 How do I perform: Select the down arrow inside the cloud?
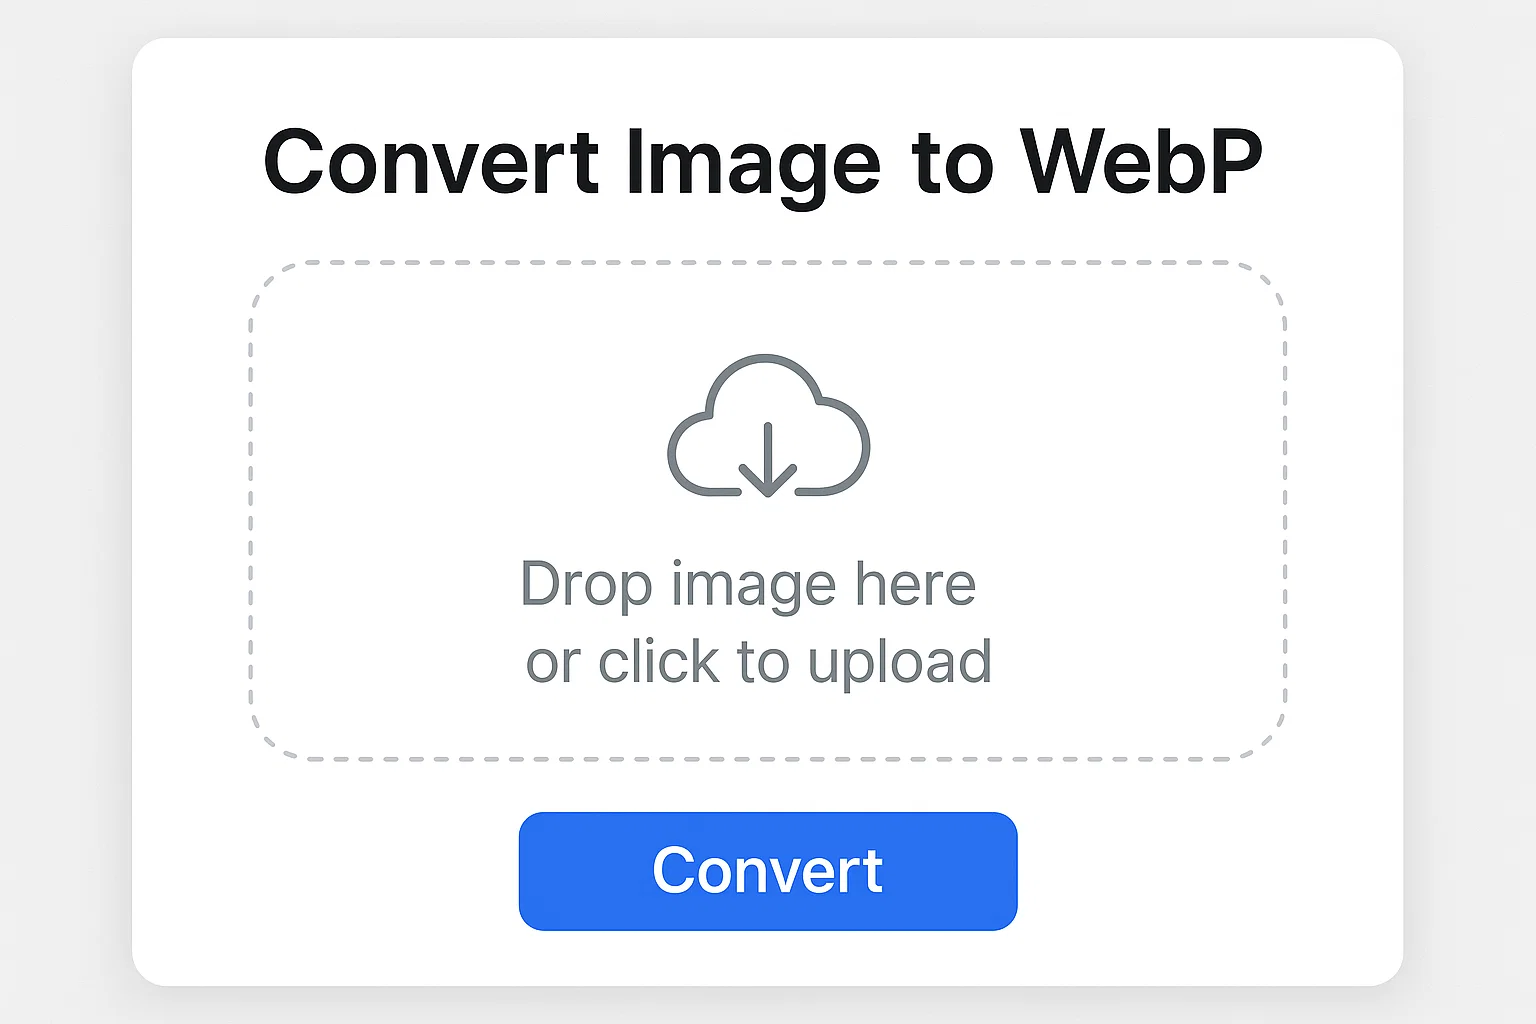click(x=767, y=460)
